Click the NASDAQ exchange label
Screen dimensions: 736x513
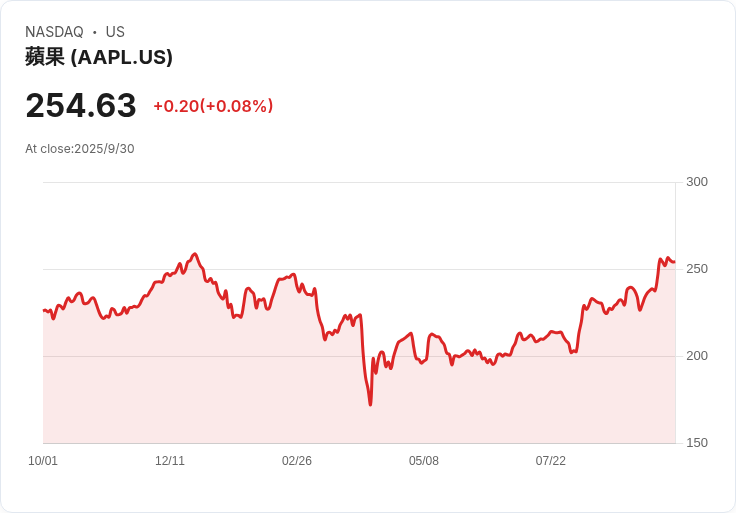pos(54,32)
